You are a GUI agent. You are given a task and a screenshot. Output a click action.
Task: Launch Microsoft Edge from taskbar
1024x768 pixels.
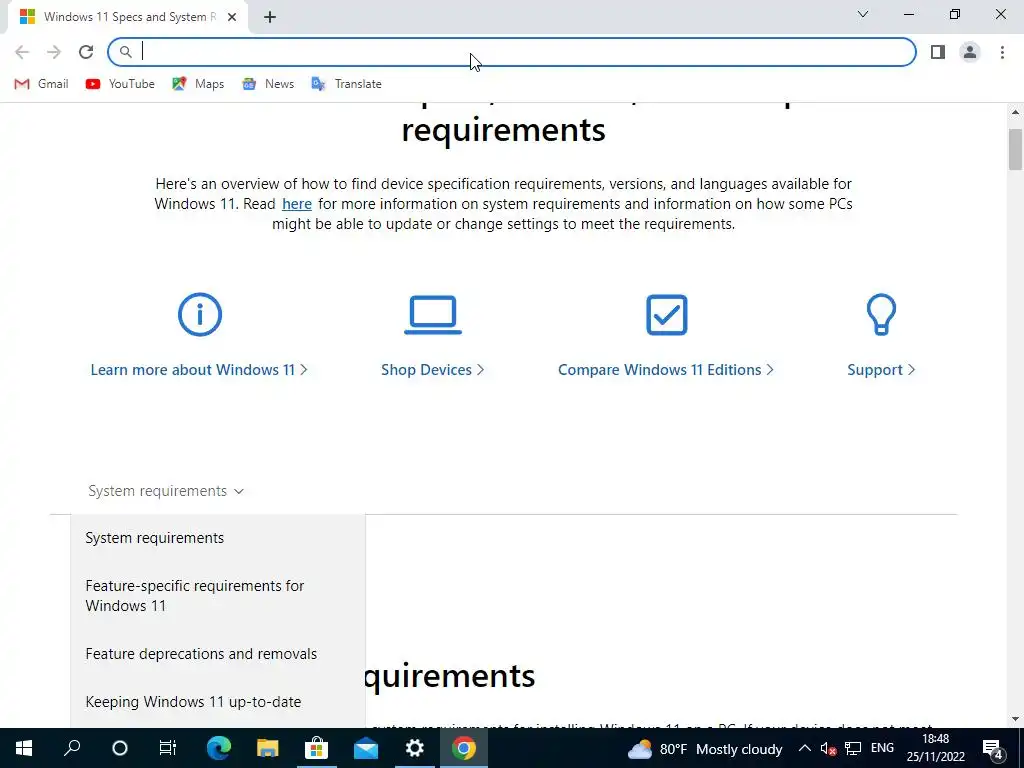pos(219,748)
